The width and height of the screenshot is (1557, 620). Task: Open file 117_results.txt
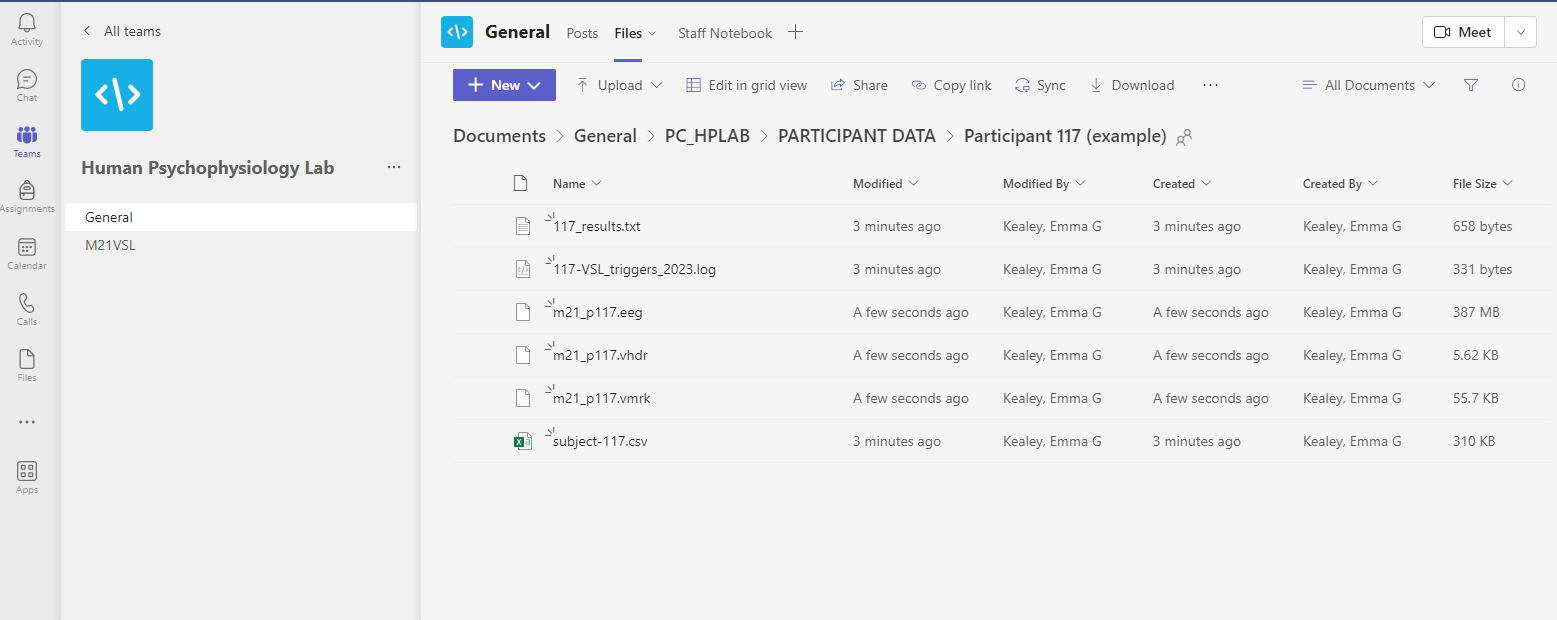pos(597,226)
